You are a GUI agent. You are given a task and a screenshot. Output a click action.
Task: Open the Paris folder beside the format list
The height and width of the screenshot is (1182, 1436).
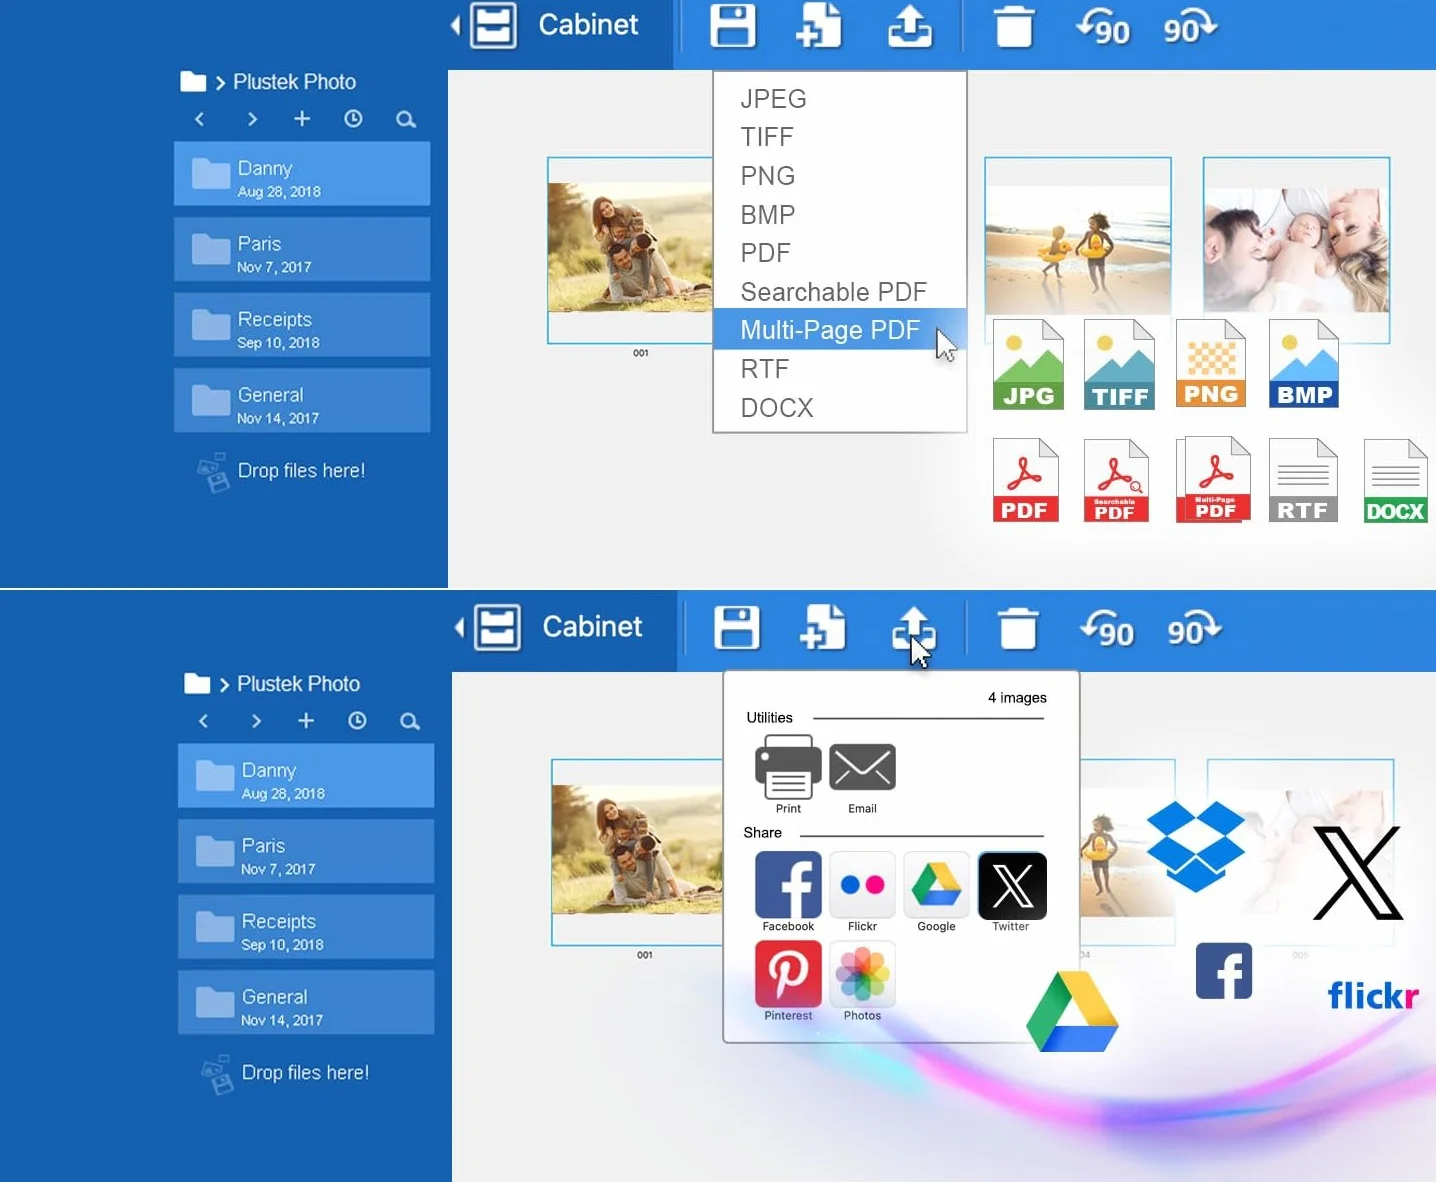click(x=302, y=249)
